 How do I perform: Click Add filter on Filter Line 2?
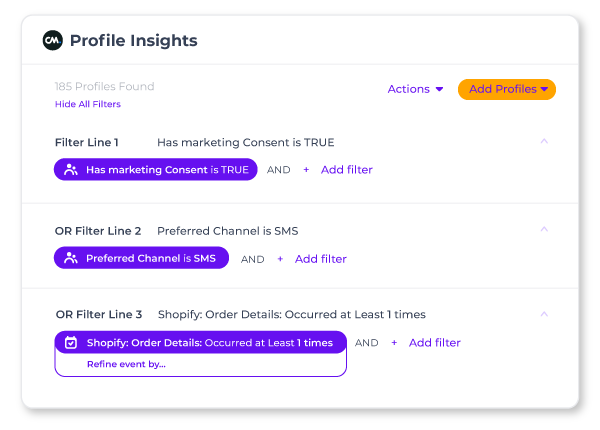320,259
